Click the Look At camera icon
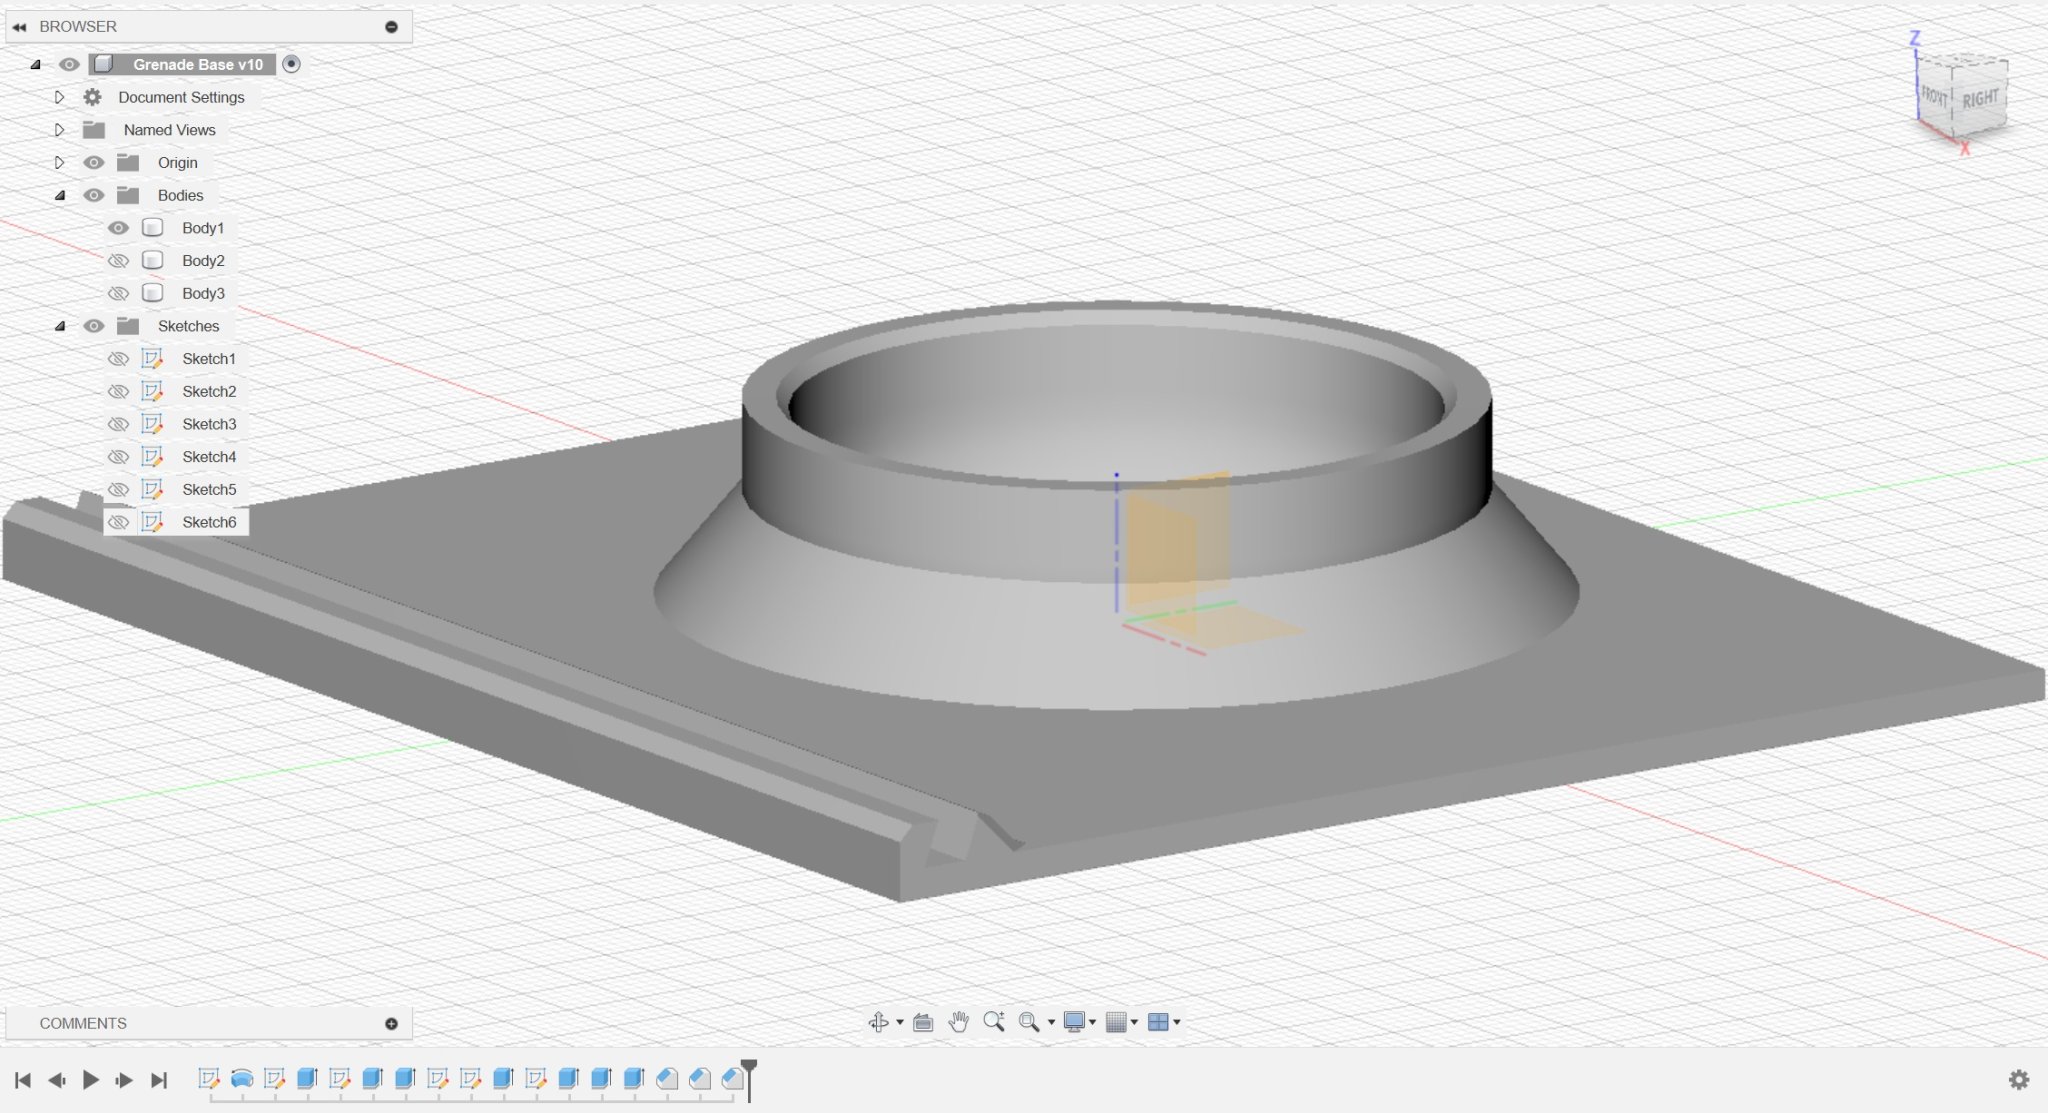The image size is (2048, 1113). pos(923,1022)
